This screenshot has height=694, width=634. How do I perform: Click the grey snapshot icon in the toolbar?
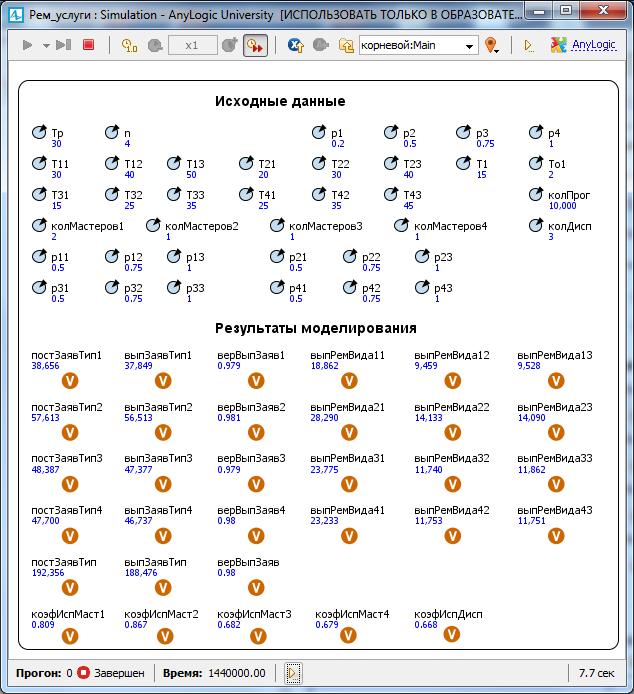coord(321,45)
